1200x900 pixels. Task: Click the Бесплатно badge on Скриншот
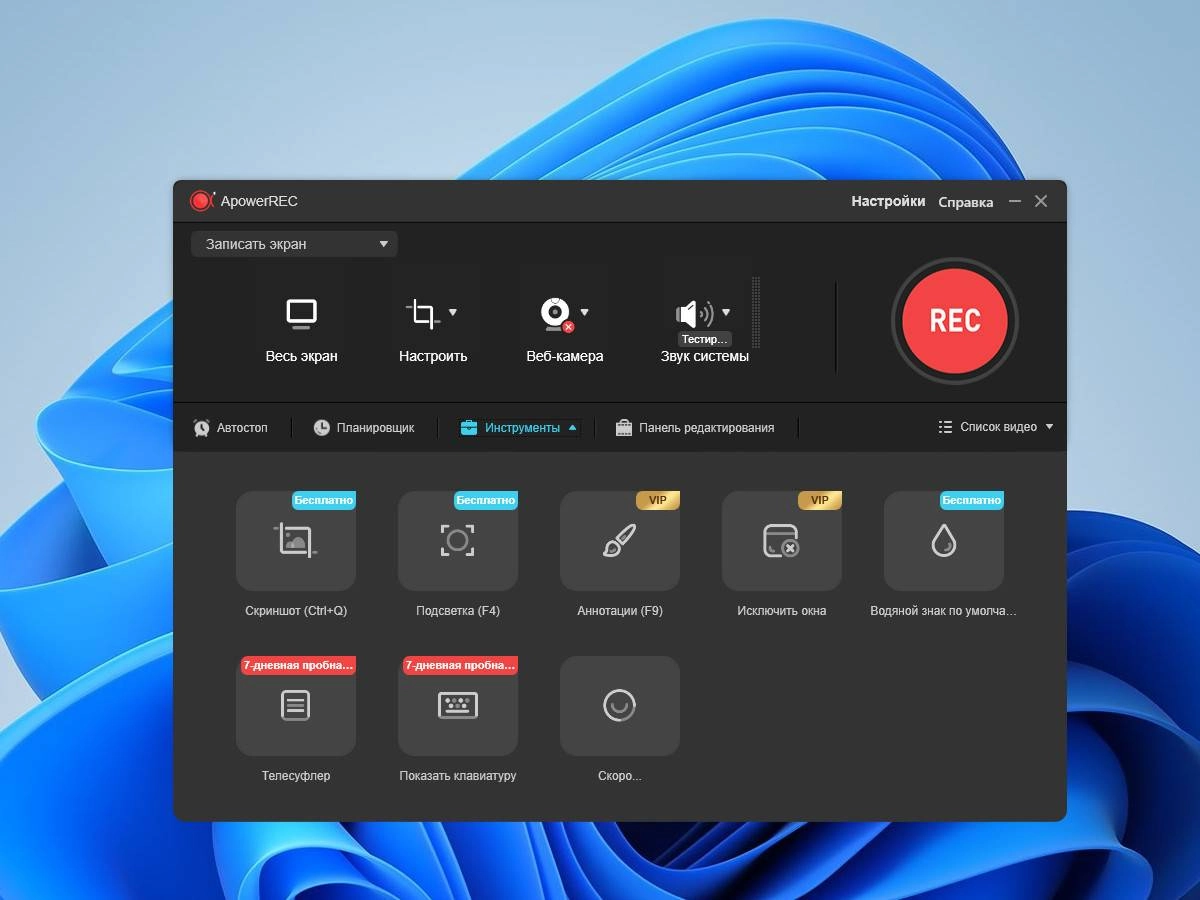pyautogui.click(x=324, y=500)
